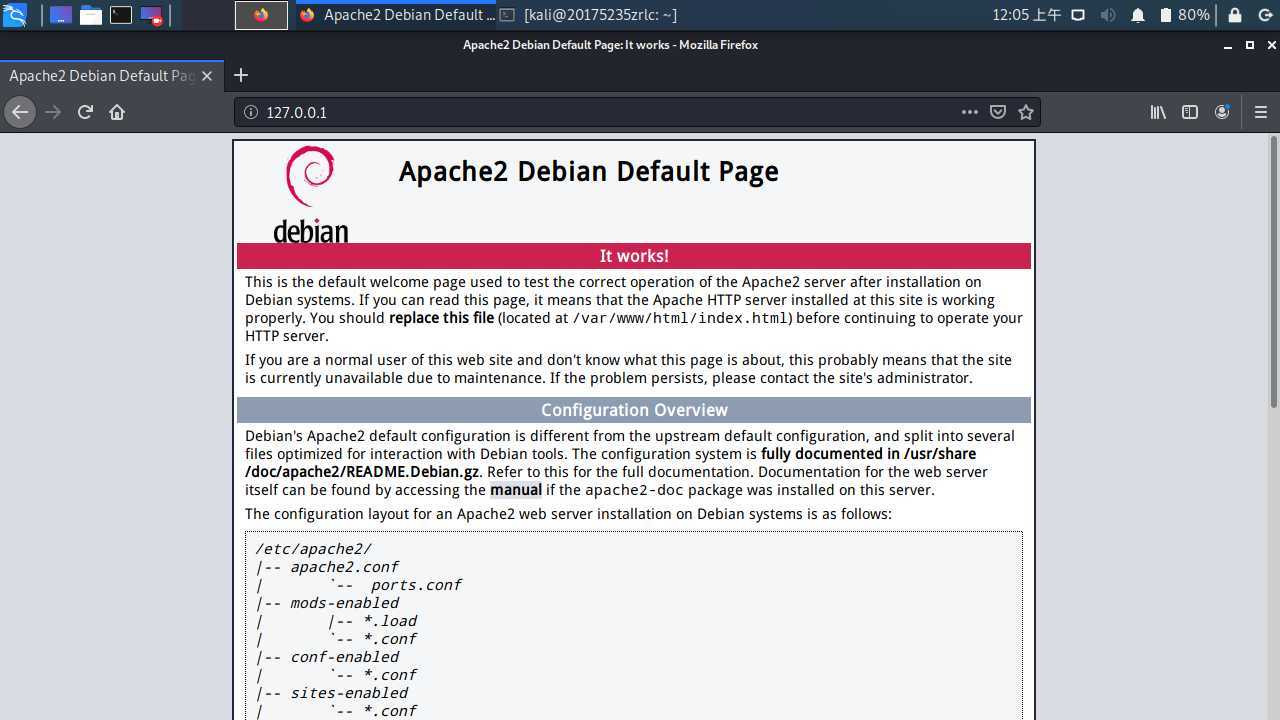1280x720 pixels.
Task: Click the /etc/apache2/ line in the tree
Action: pyautogui.click(x=313, y=549)
